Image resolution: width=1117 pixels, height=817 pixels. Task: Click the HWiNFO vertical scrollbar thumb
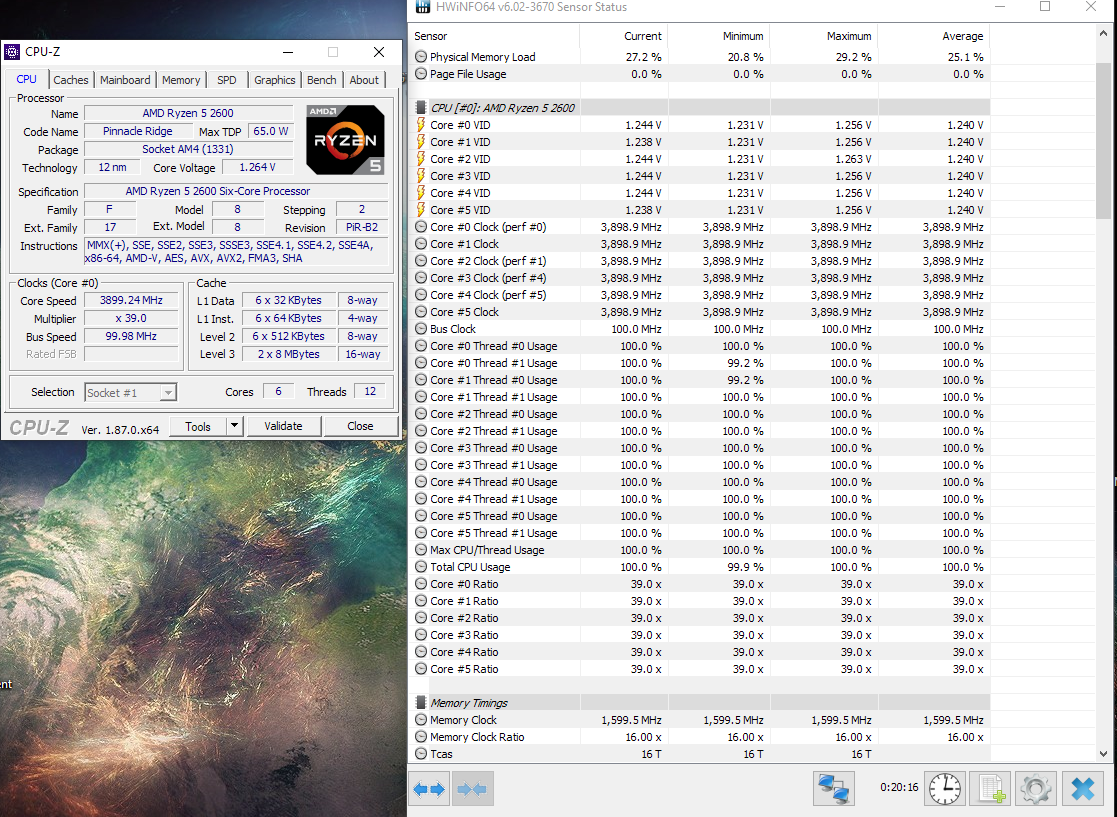click(x=1103, y=140)
